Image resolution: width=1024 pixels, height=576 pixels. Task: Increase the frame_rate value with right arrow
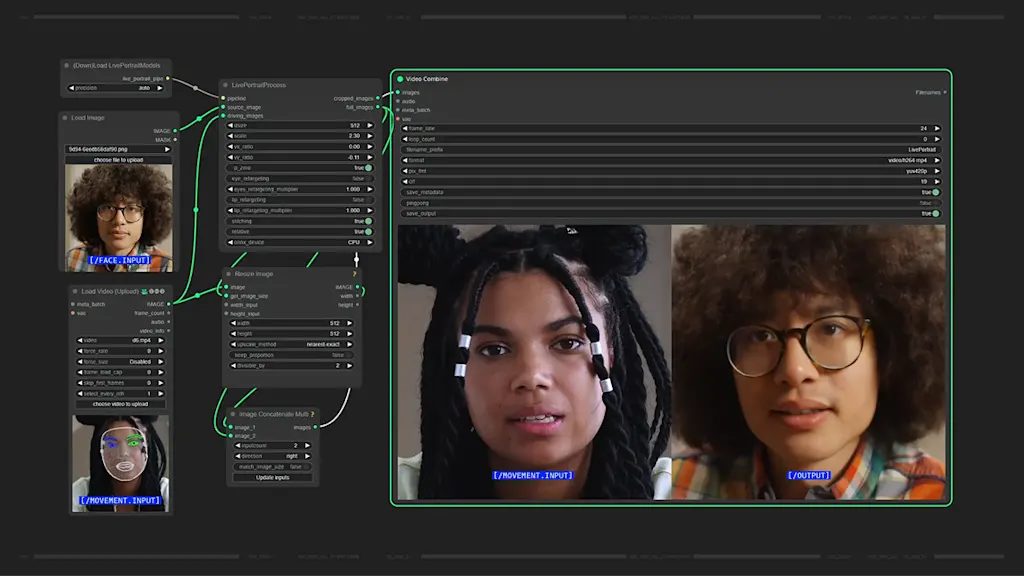[936, 129]
